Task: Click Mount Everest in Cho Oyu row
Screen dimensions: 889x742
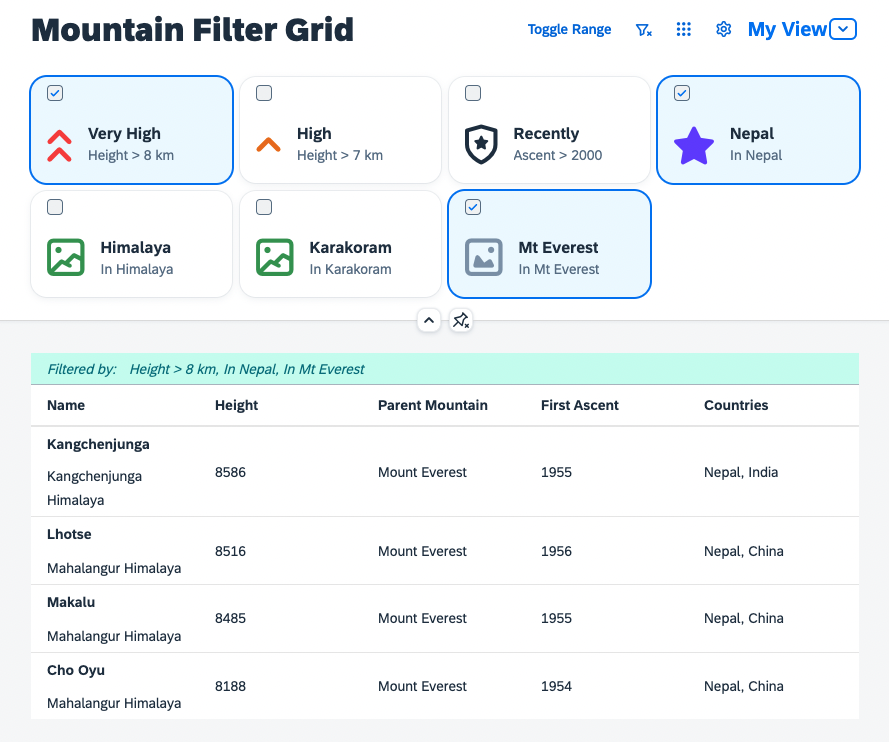Action: click(x=422, y=686)
